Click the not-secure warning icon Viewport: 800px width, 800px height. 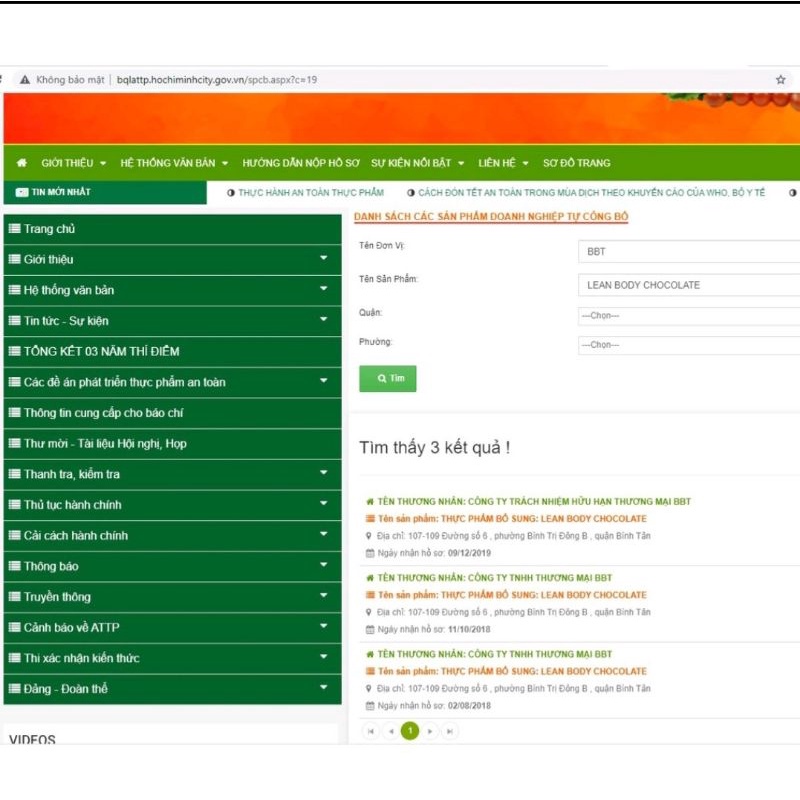(24, 80)
